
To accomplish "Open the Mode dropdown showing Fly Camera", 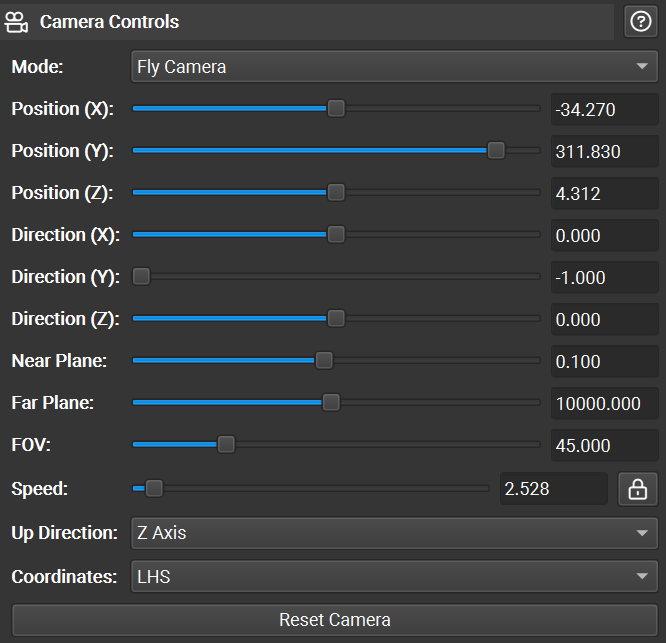I will click(394, 67).
